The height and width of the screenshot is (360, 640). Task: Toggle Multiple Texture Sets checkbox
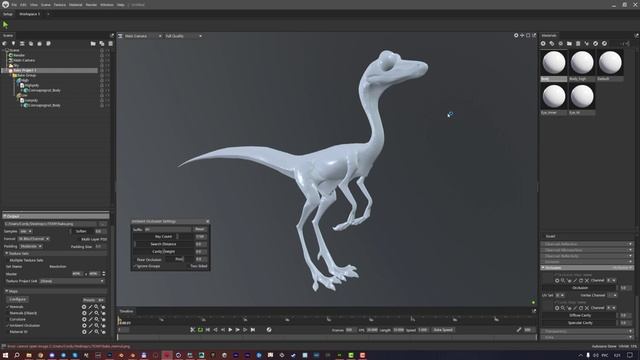point(7,260)
